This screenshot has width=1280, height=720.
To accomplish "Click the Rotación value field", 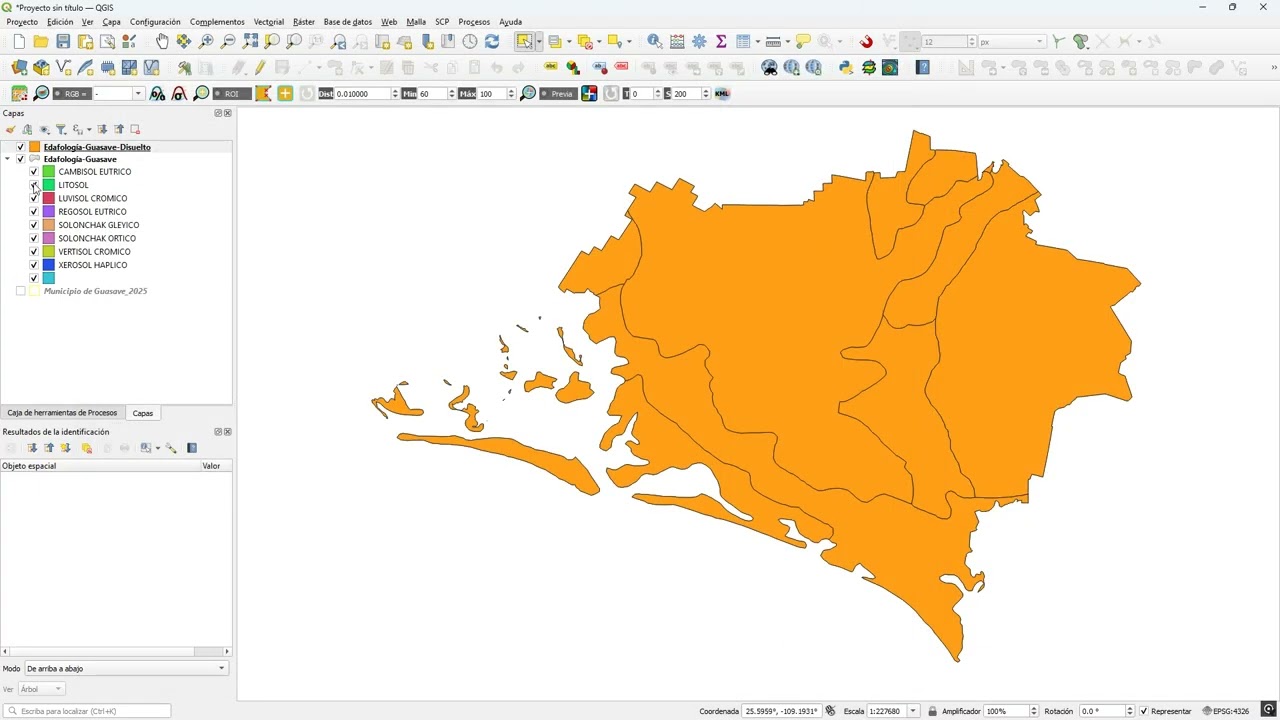I will pos(1101,711).
